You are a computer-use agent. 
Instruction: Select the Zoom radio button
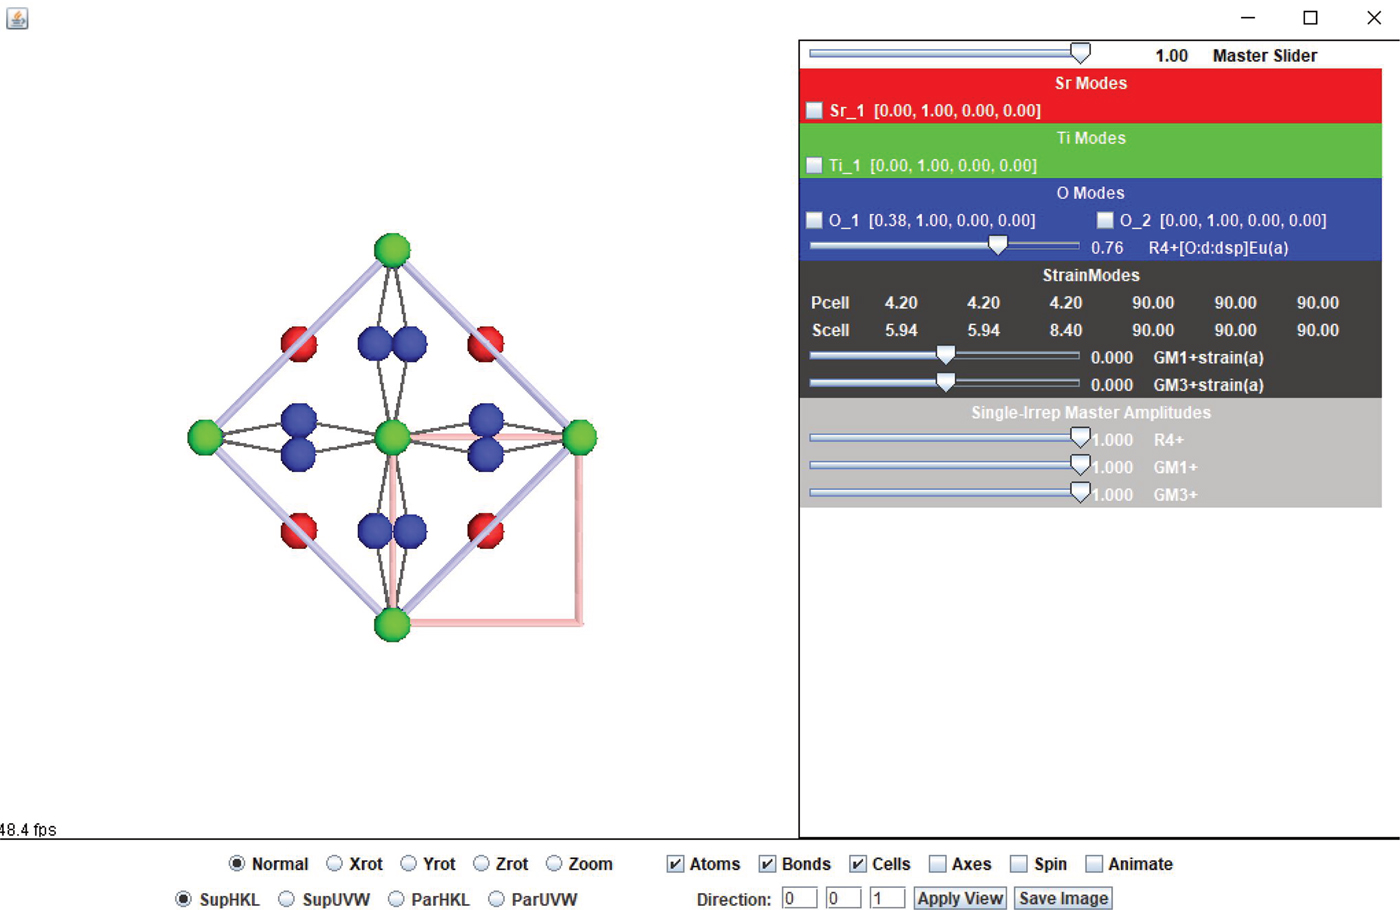[554, 863]
